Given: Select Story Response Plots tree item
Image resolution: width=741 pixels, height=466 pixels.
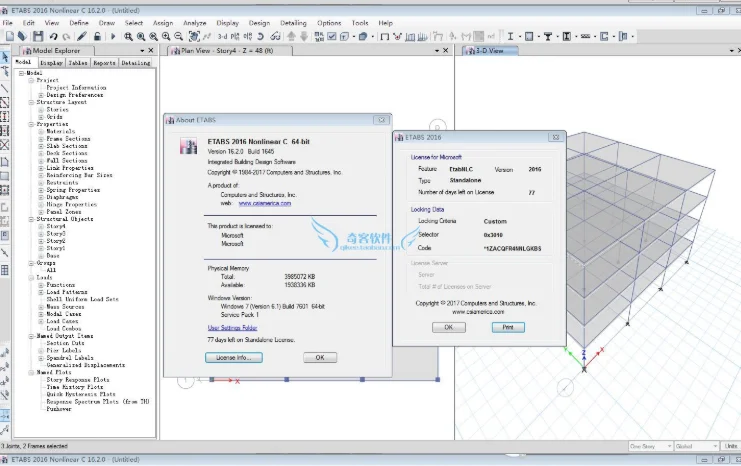Looking at the screenshot, I should point(78,380).
